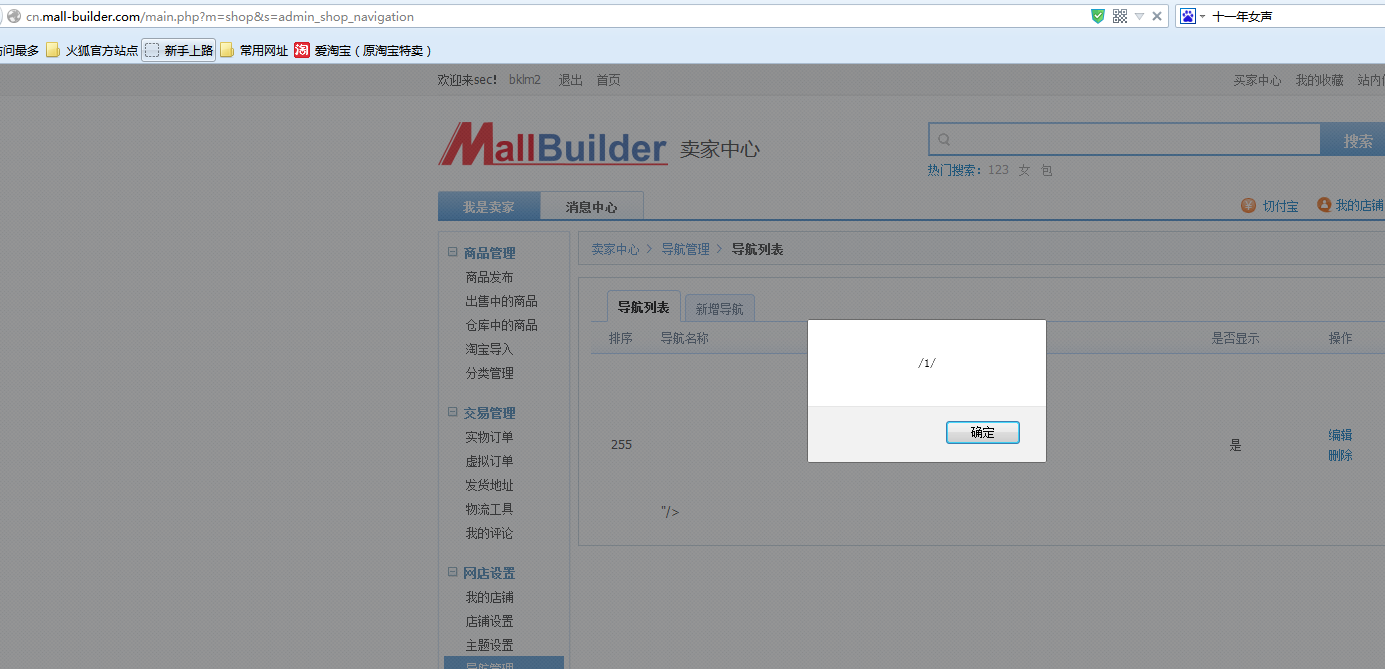The image size is (1385, 669).
Task: Click the page search input field
Action: click(x=1125, y=140)
